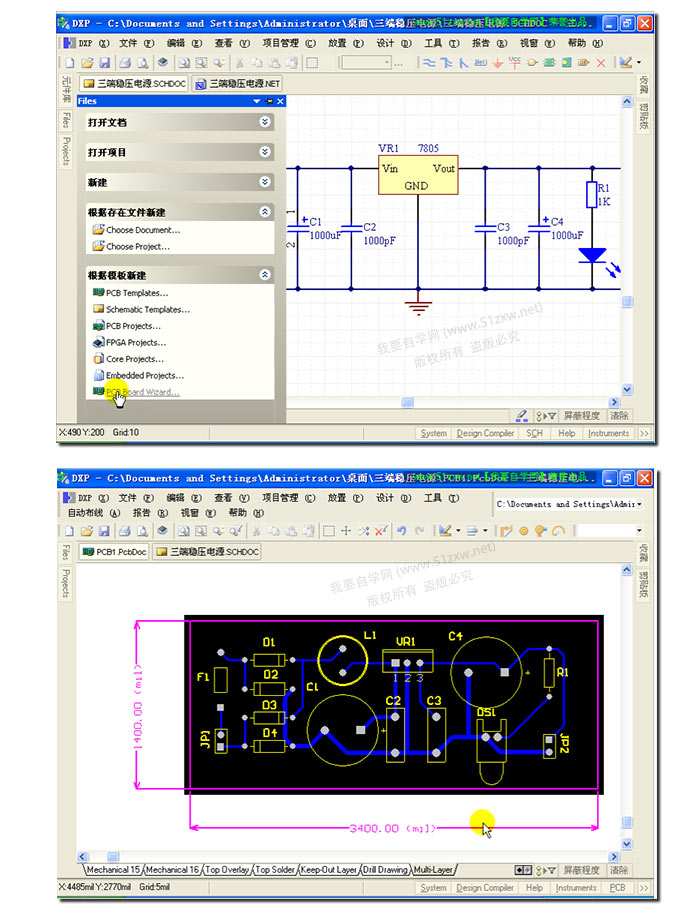Select the move cross tool in PCB toolbar

(346, 531)
